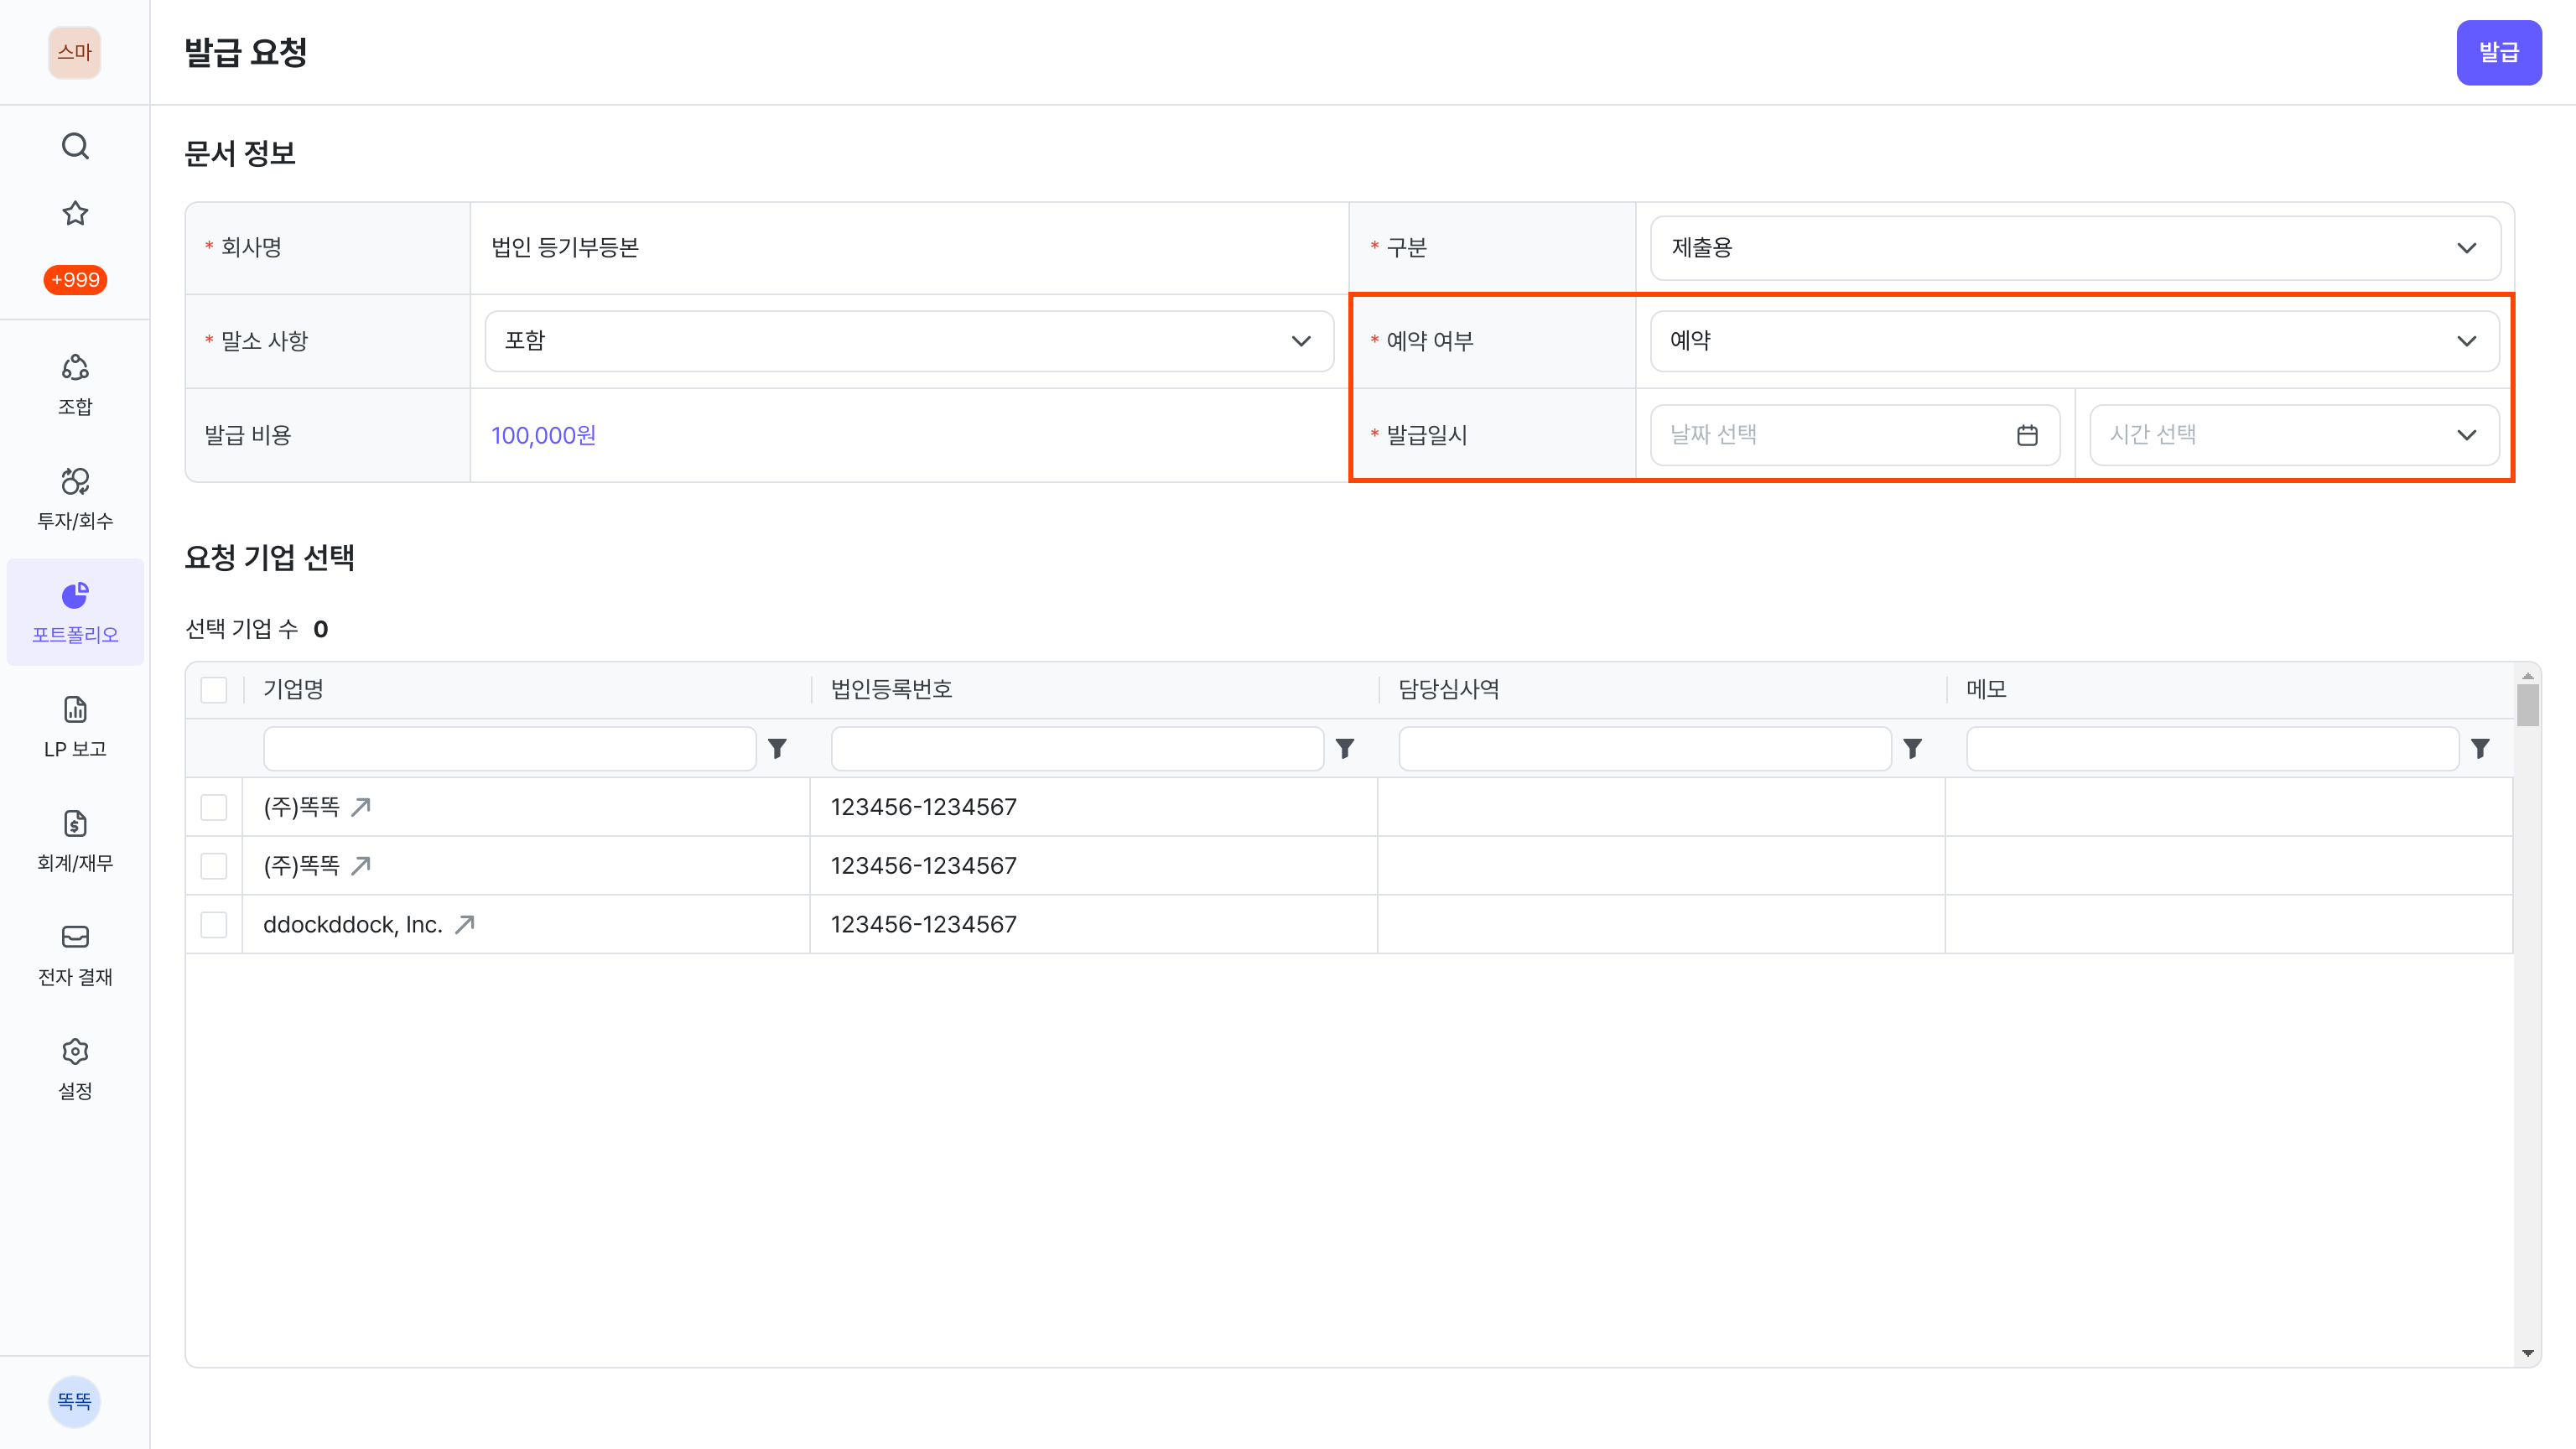This screenshot has width=2576, height=1449.
Task: Open the LP 보고 sidebar menu
Action: (75, 726)
